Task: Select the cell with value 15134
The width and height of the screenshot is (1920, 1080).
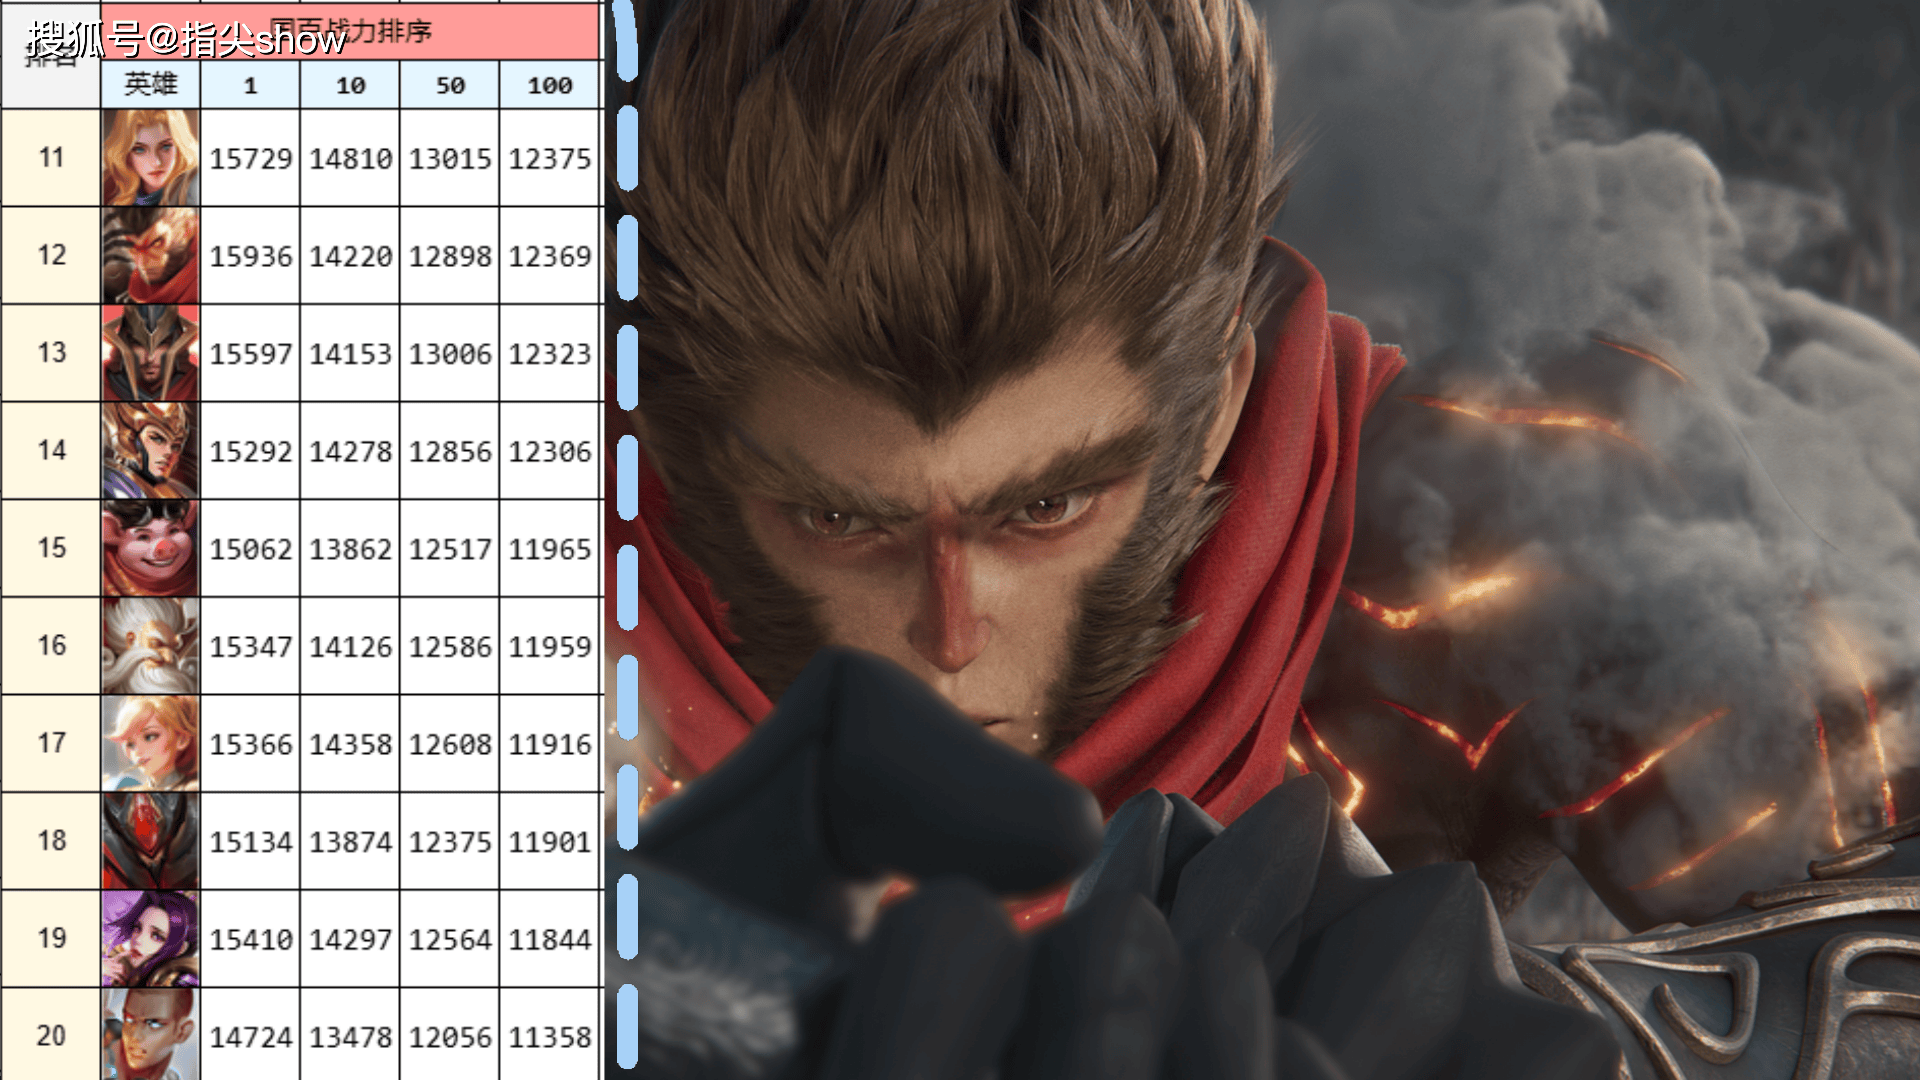Action: [x=250, y=842]
